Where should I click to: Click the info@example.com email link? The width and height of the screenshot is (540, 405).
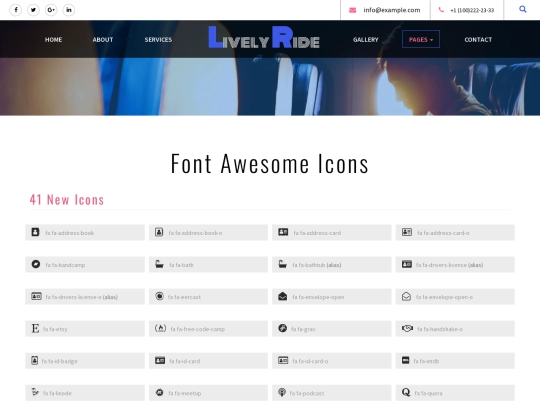[392, 10]
